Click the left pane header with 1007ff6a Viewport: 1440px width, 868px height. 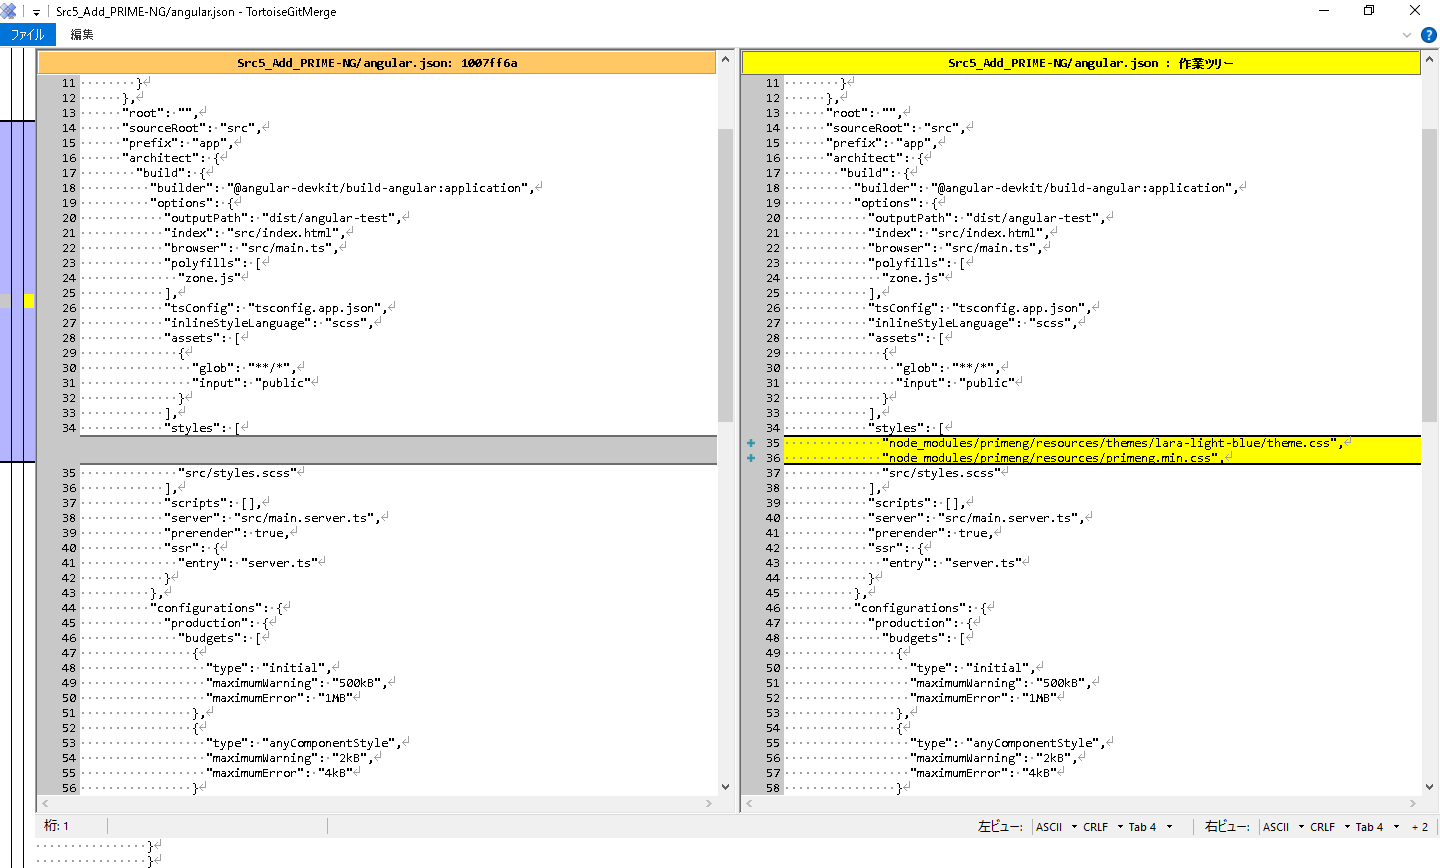click(x=377, y=63)
